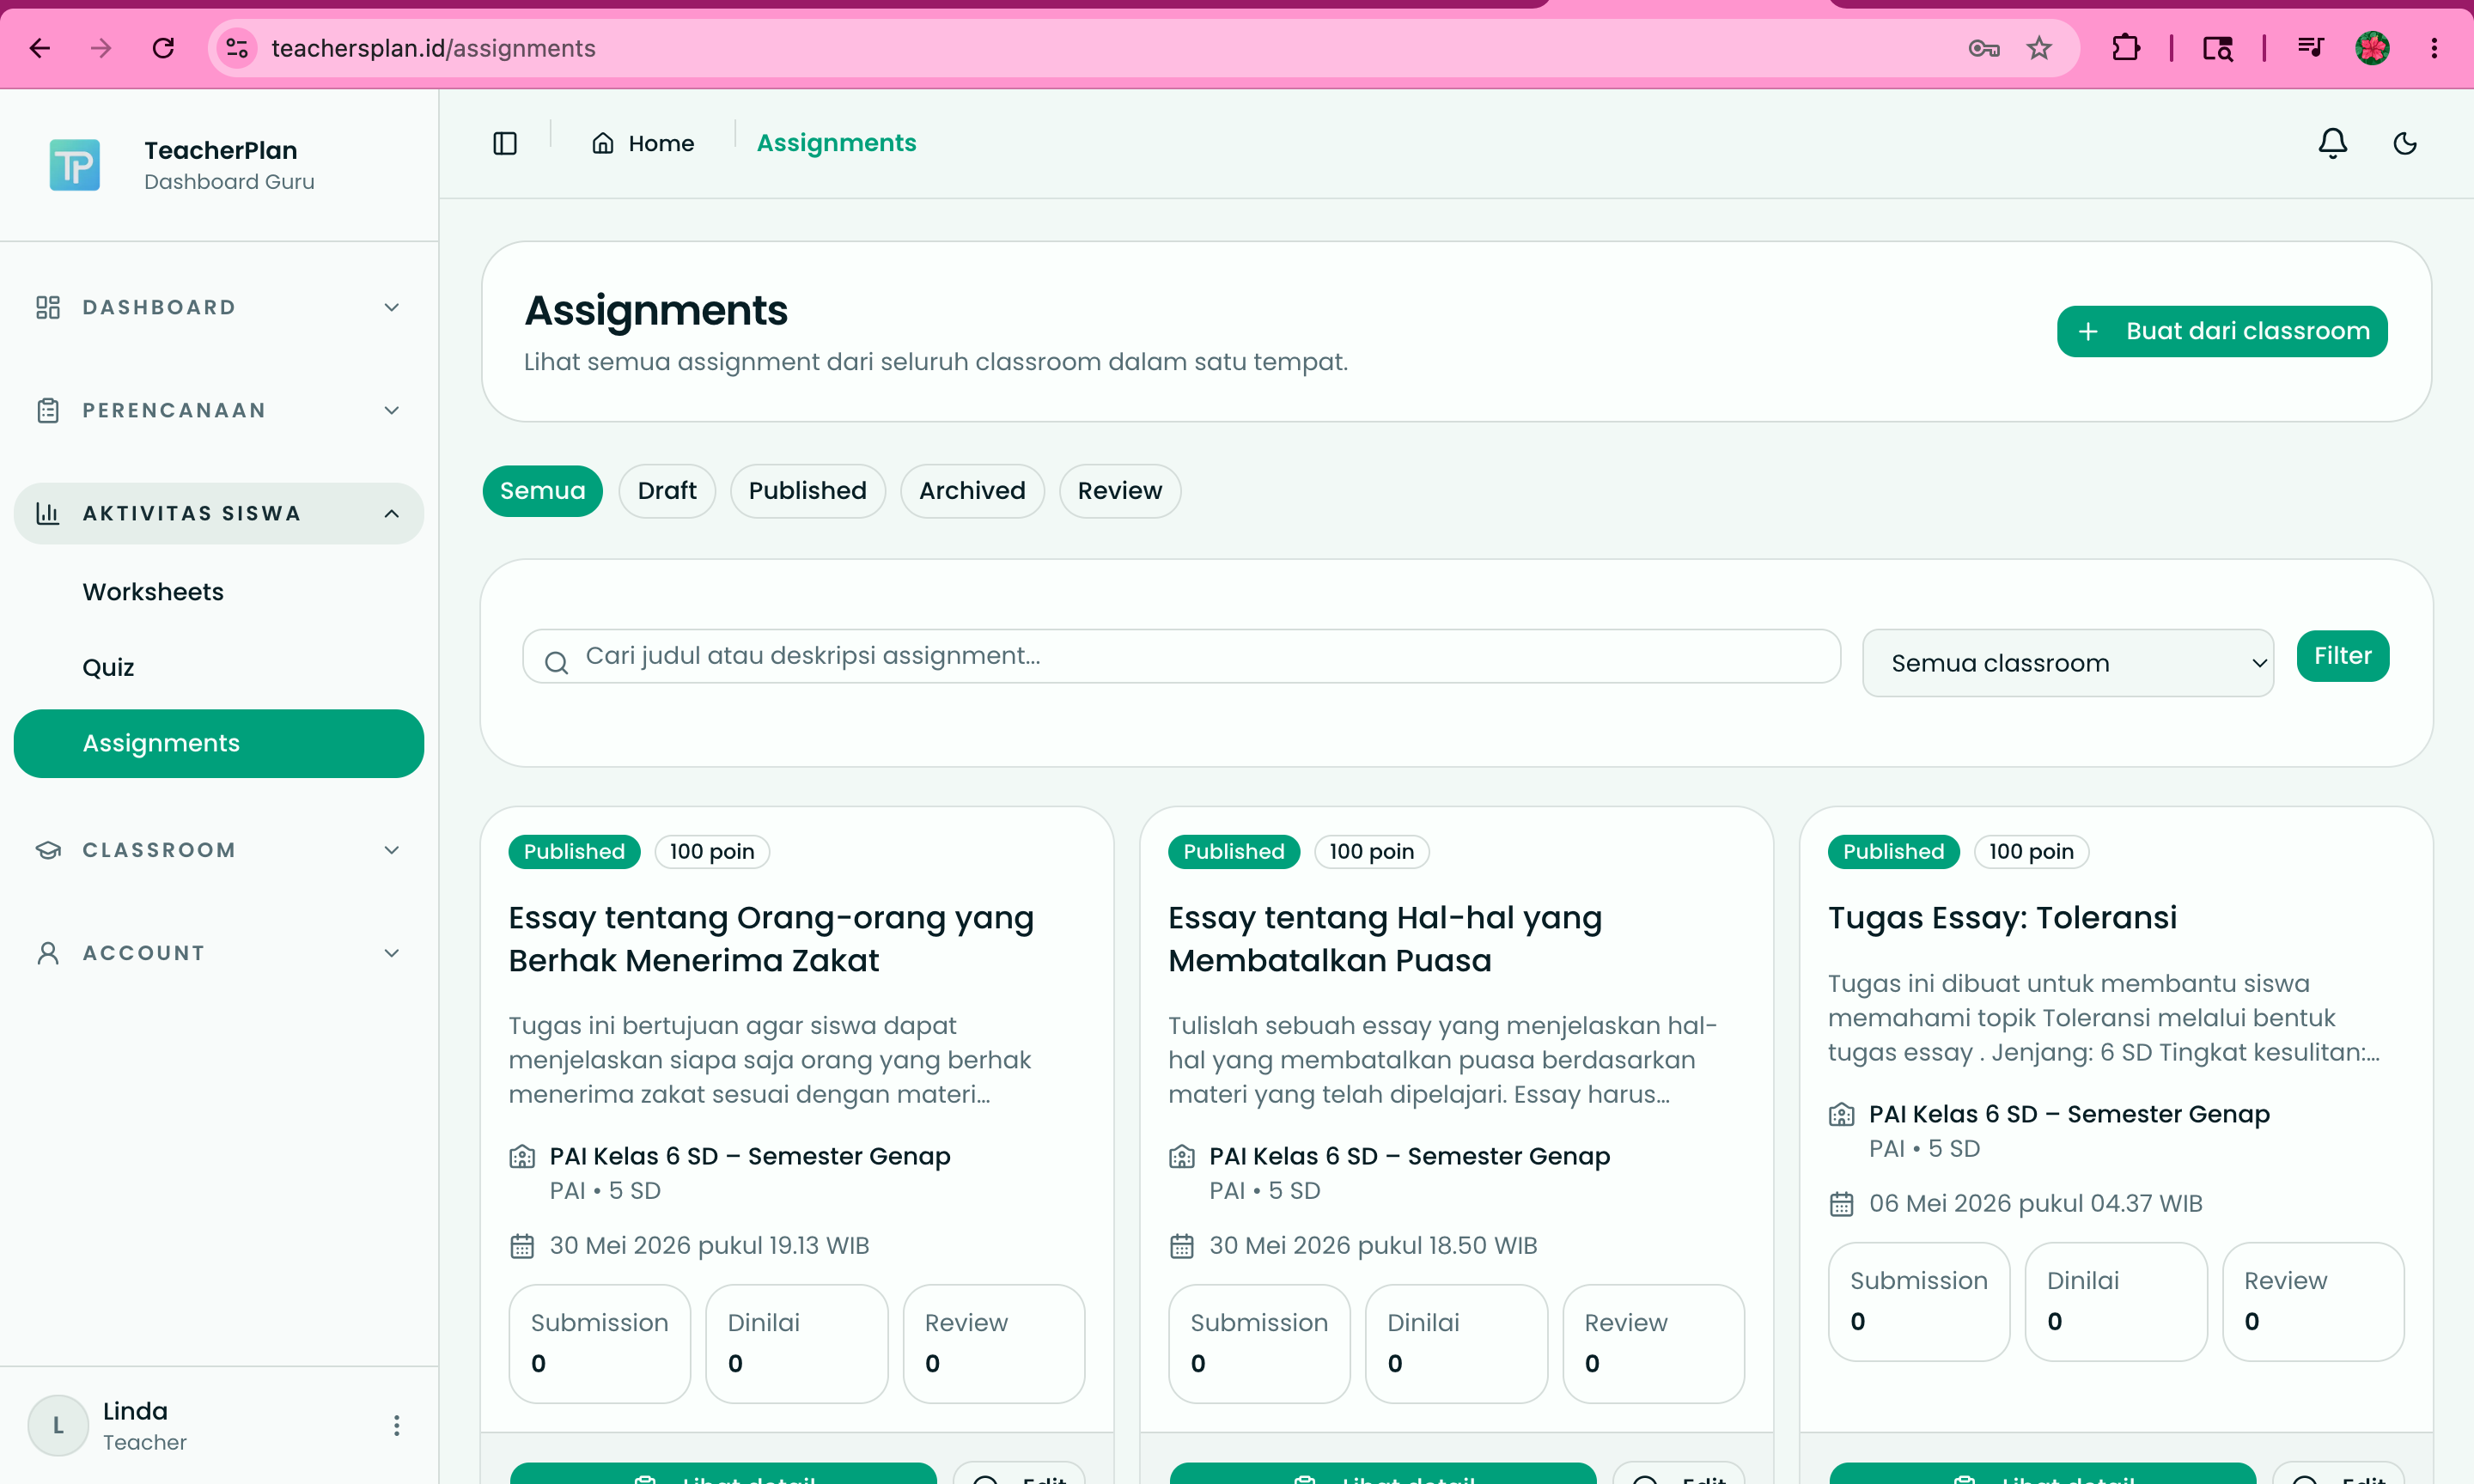Open the media controls icon

point(2310,48)
